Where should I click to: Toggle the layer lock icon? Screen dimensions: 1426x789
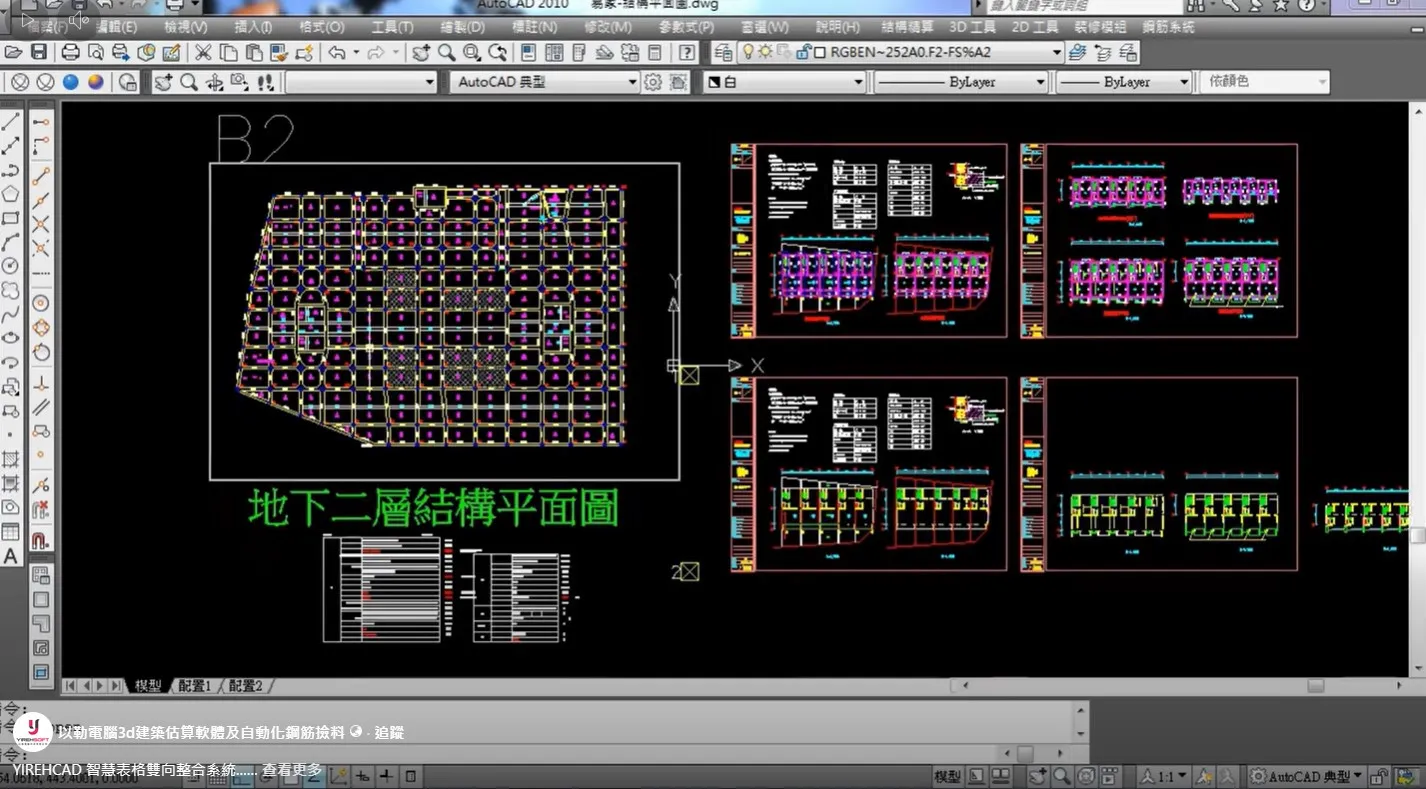tap(802, 52)
